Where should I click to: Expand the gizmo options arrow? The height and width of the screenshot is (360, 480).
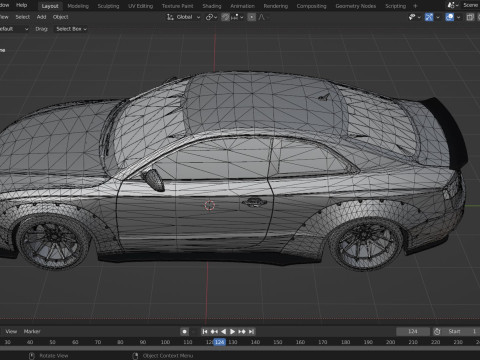point(438,17)
